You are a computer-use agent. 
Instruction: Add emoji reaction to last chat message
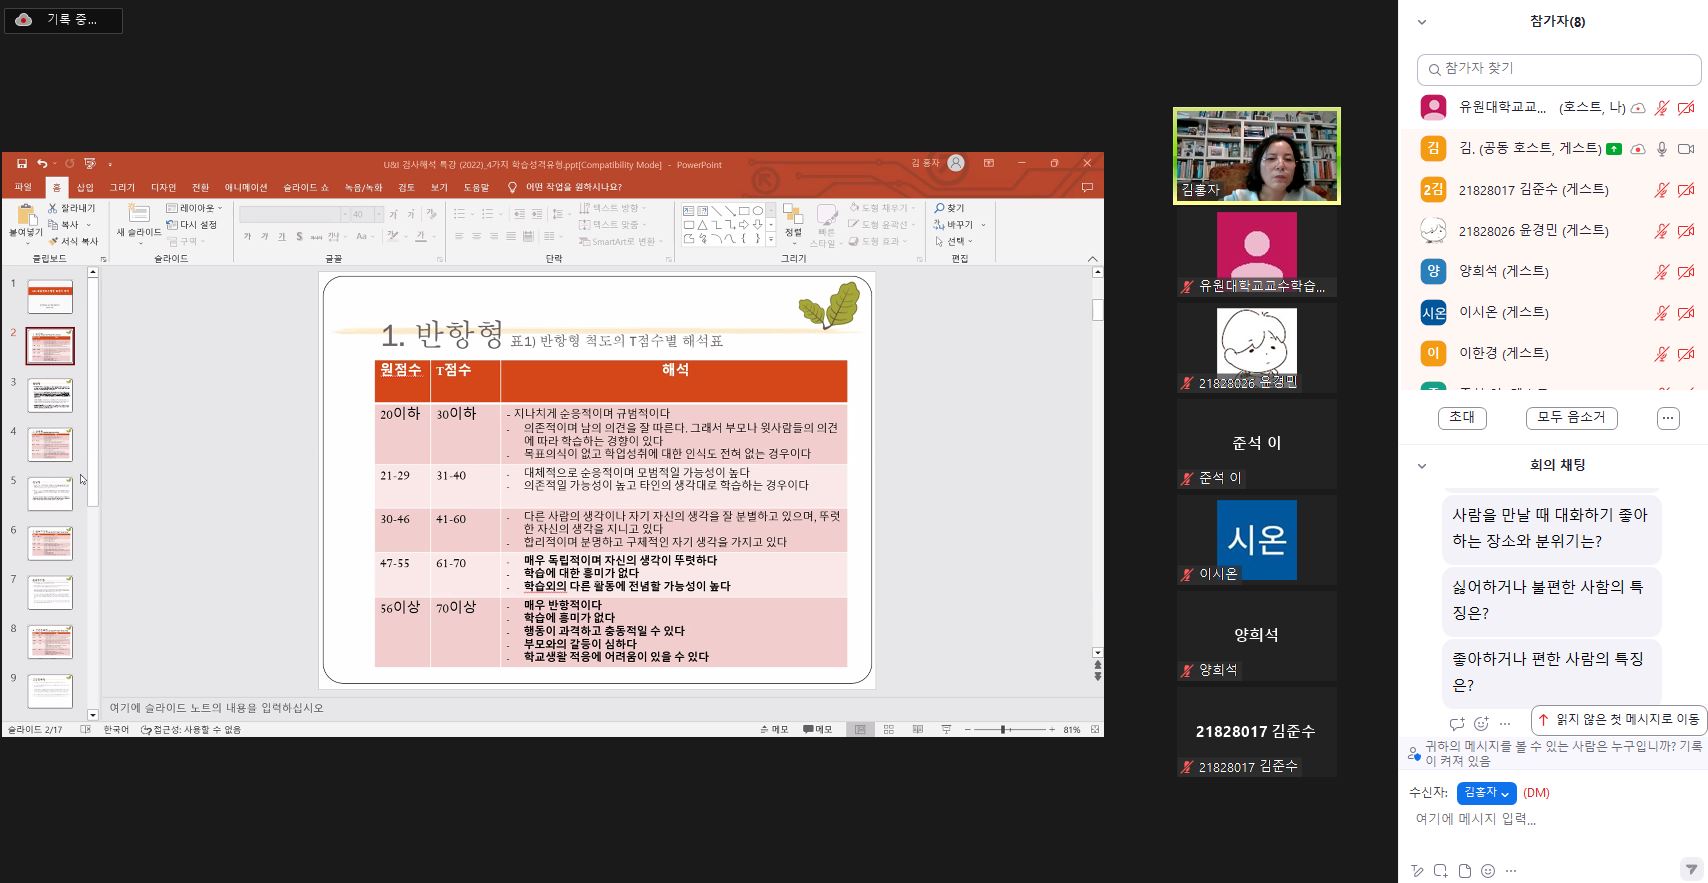point(1481,723)
